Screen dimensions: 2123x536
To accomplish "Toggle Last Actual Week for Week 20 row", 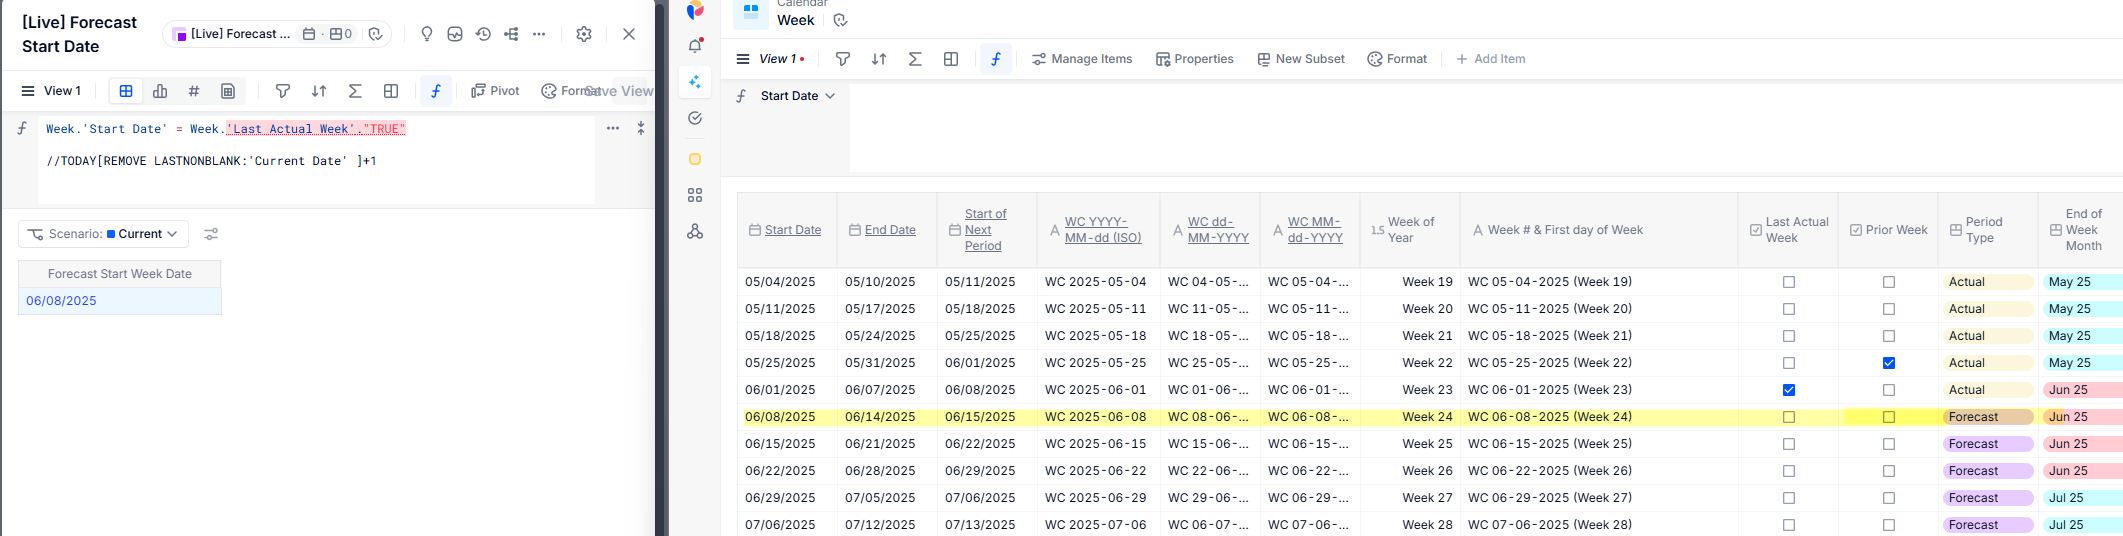I will [1789, 309].
